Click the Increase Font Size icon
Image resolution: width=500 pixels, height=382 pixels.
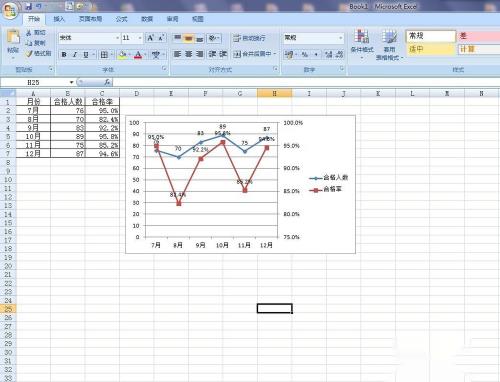[150, 38]
